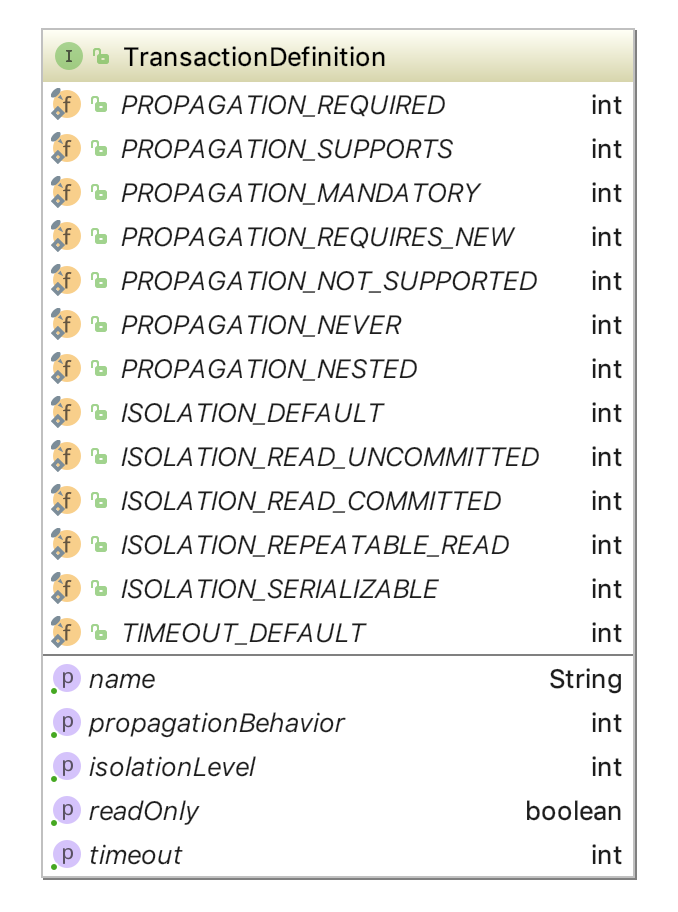This screenshot has height=912, width=678.
Task: Select the propagationBehavior property
Action: (216, 723)
